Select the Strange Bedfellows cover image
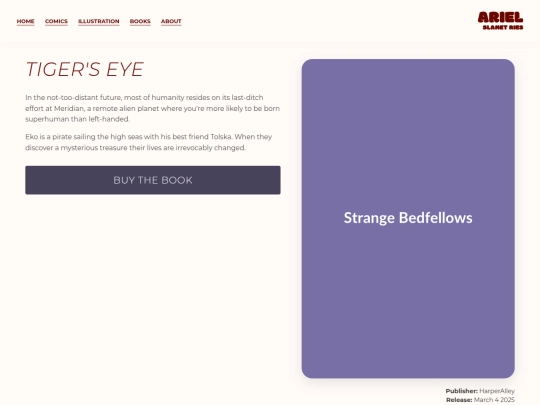The height and width of the screenshot is (405, 540). pos(408,219)
